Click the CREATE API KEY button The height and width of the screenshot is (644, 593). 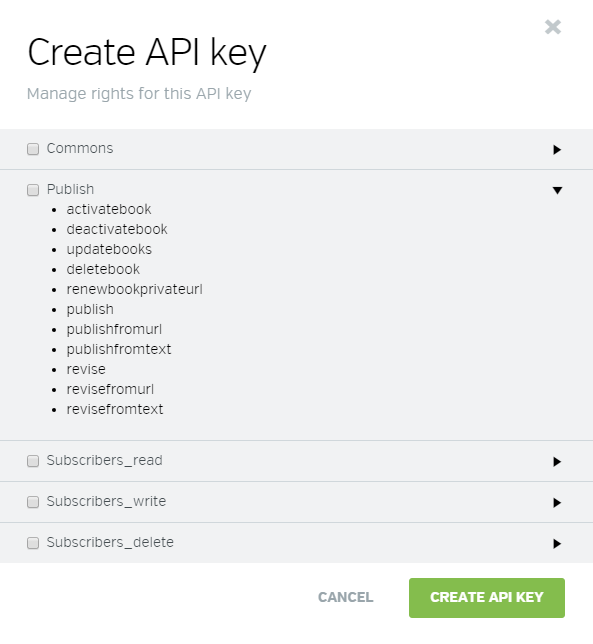[x=487, y=598]
